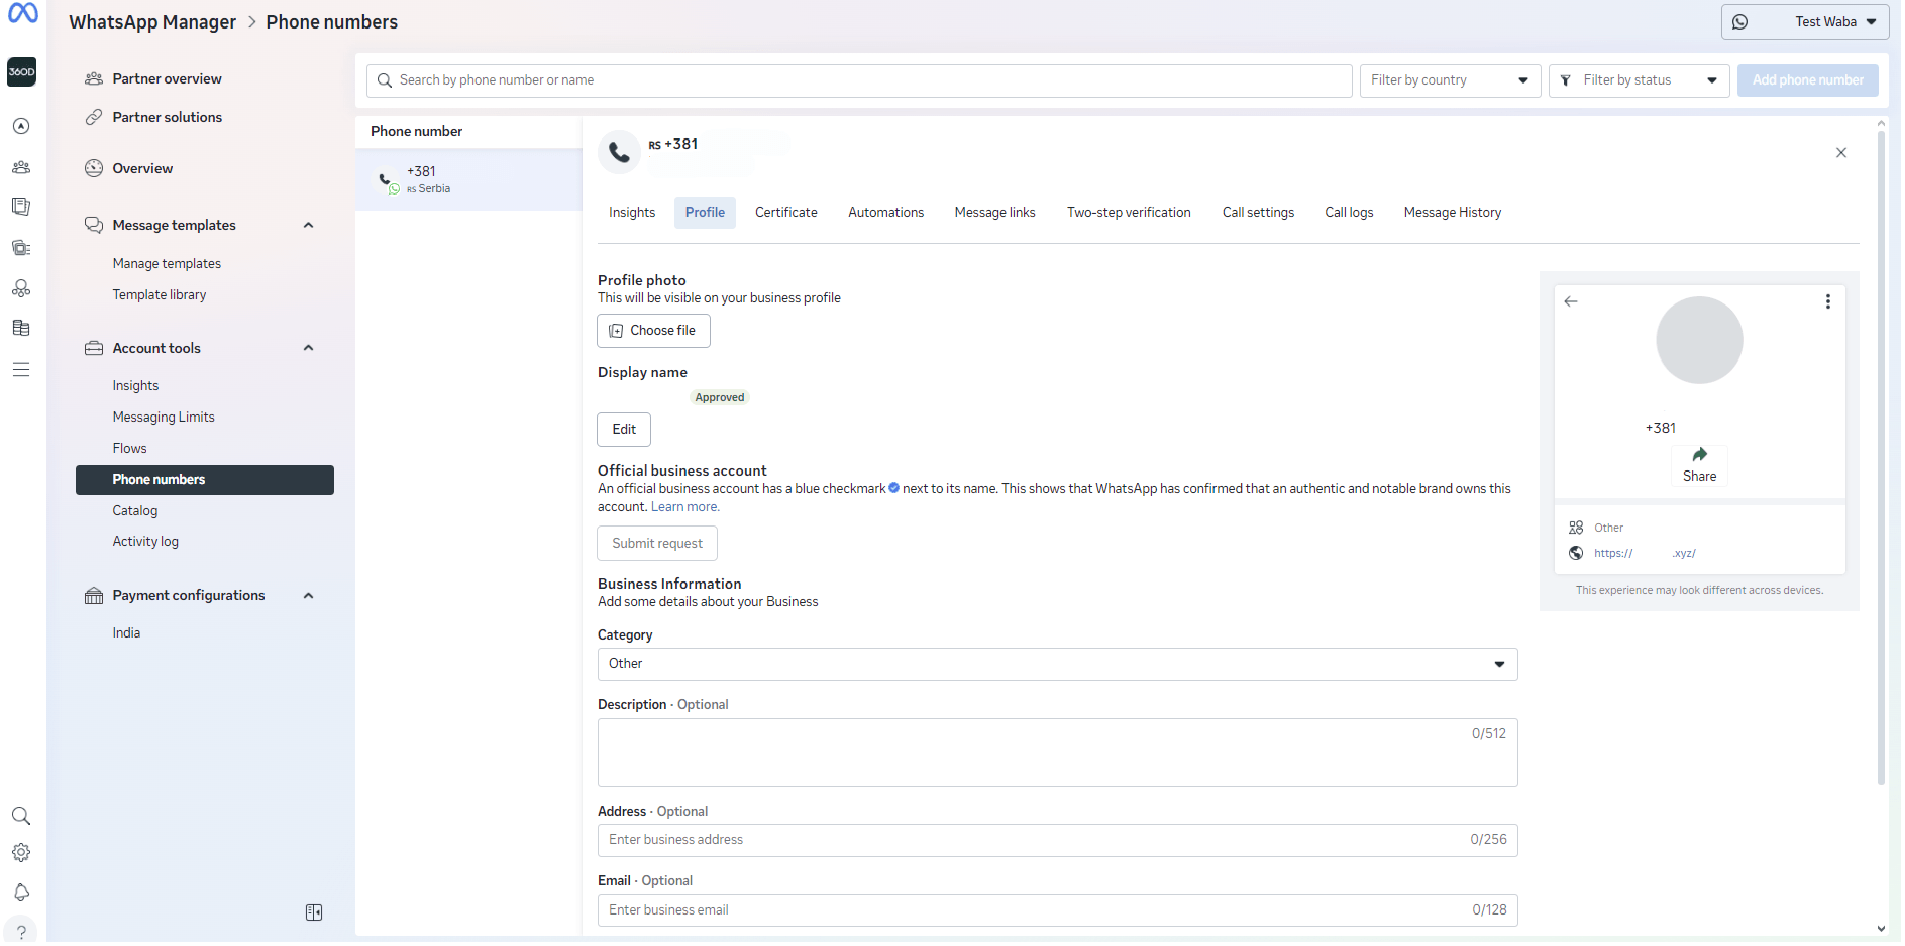This screenshot has width=1905, height=946.
Task: Click the globe website icon in preview
Action: tap(1576, 553)
